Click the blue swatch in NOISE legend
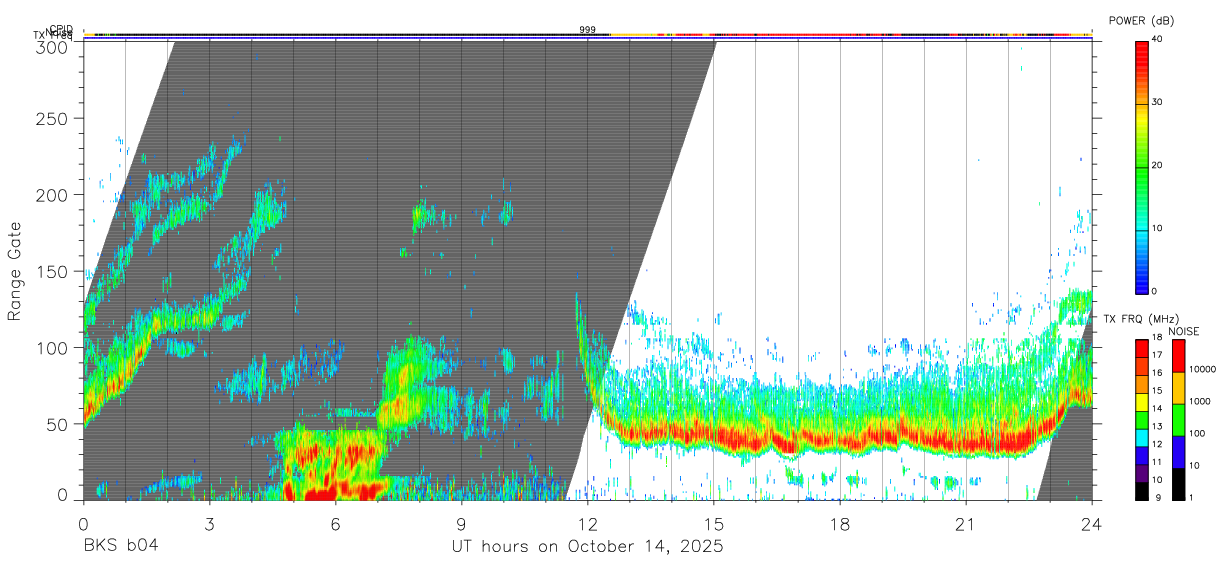 click(1177, 452)
